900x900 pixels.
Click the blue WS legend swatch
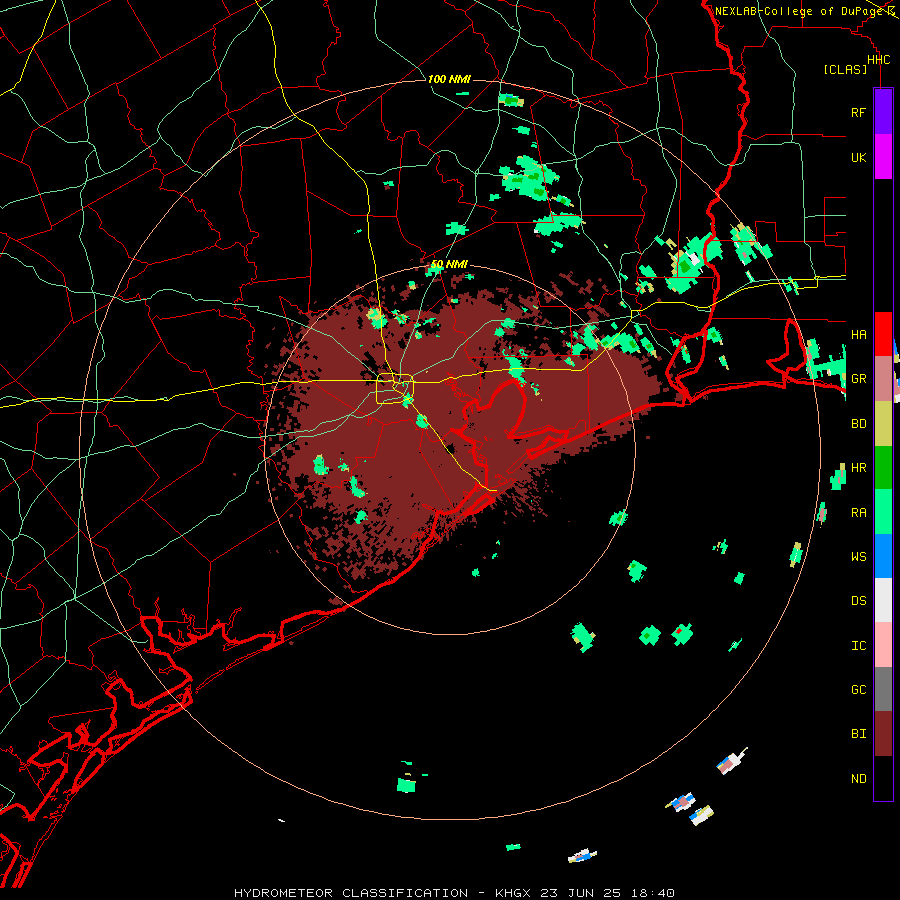(x=883, y=556)
